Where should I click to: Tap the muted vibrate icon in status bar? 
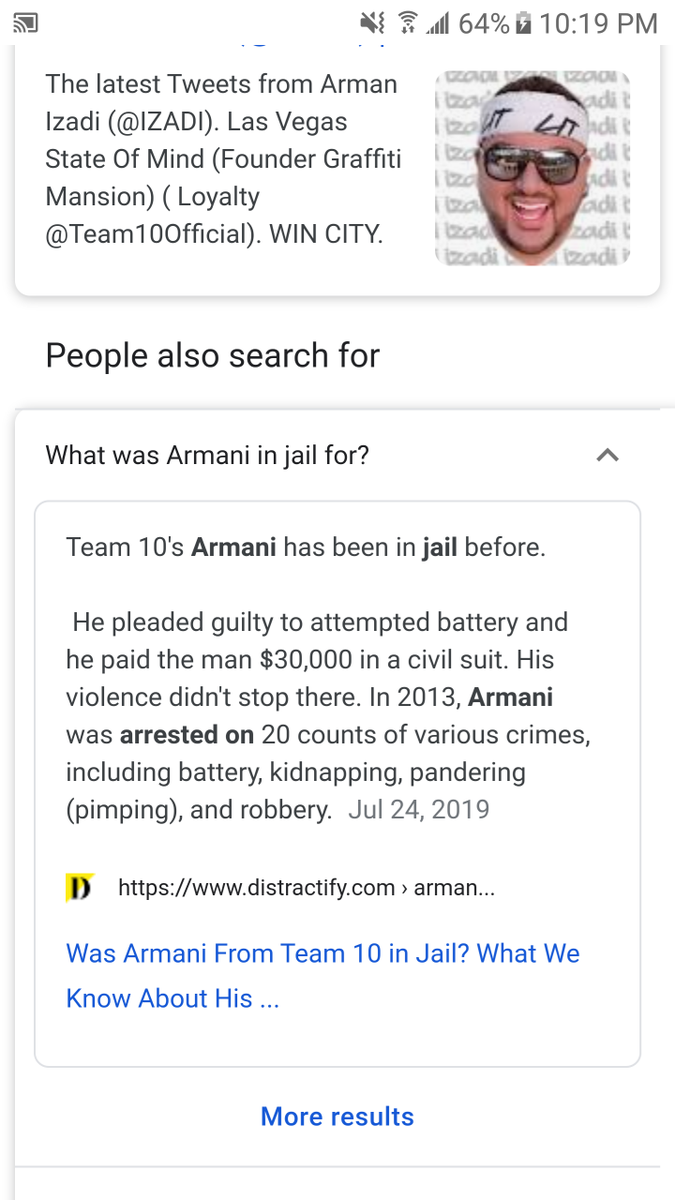(x=372, y=22)
